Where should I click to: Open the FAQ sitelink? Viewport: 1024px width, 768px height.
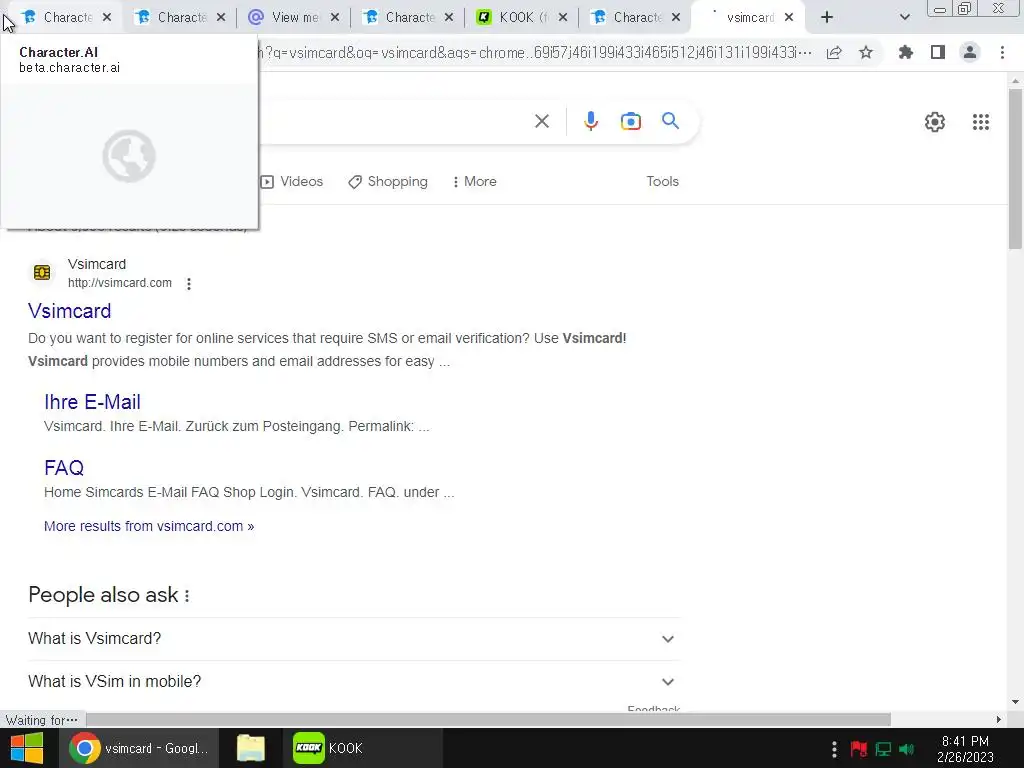point(64,468)
